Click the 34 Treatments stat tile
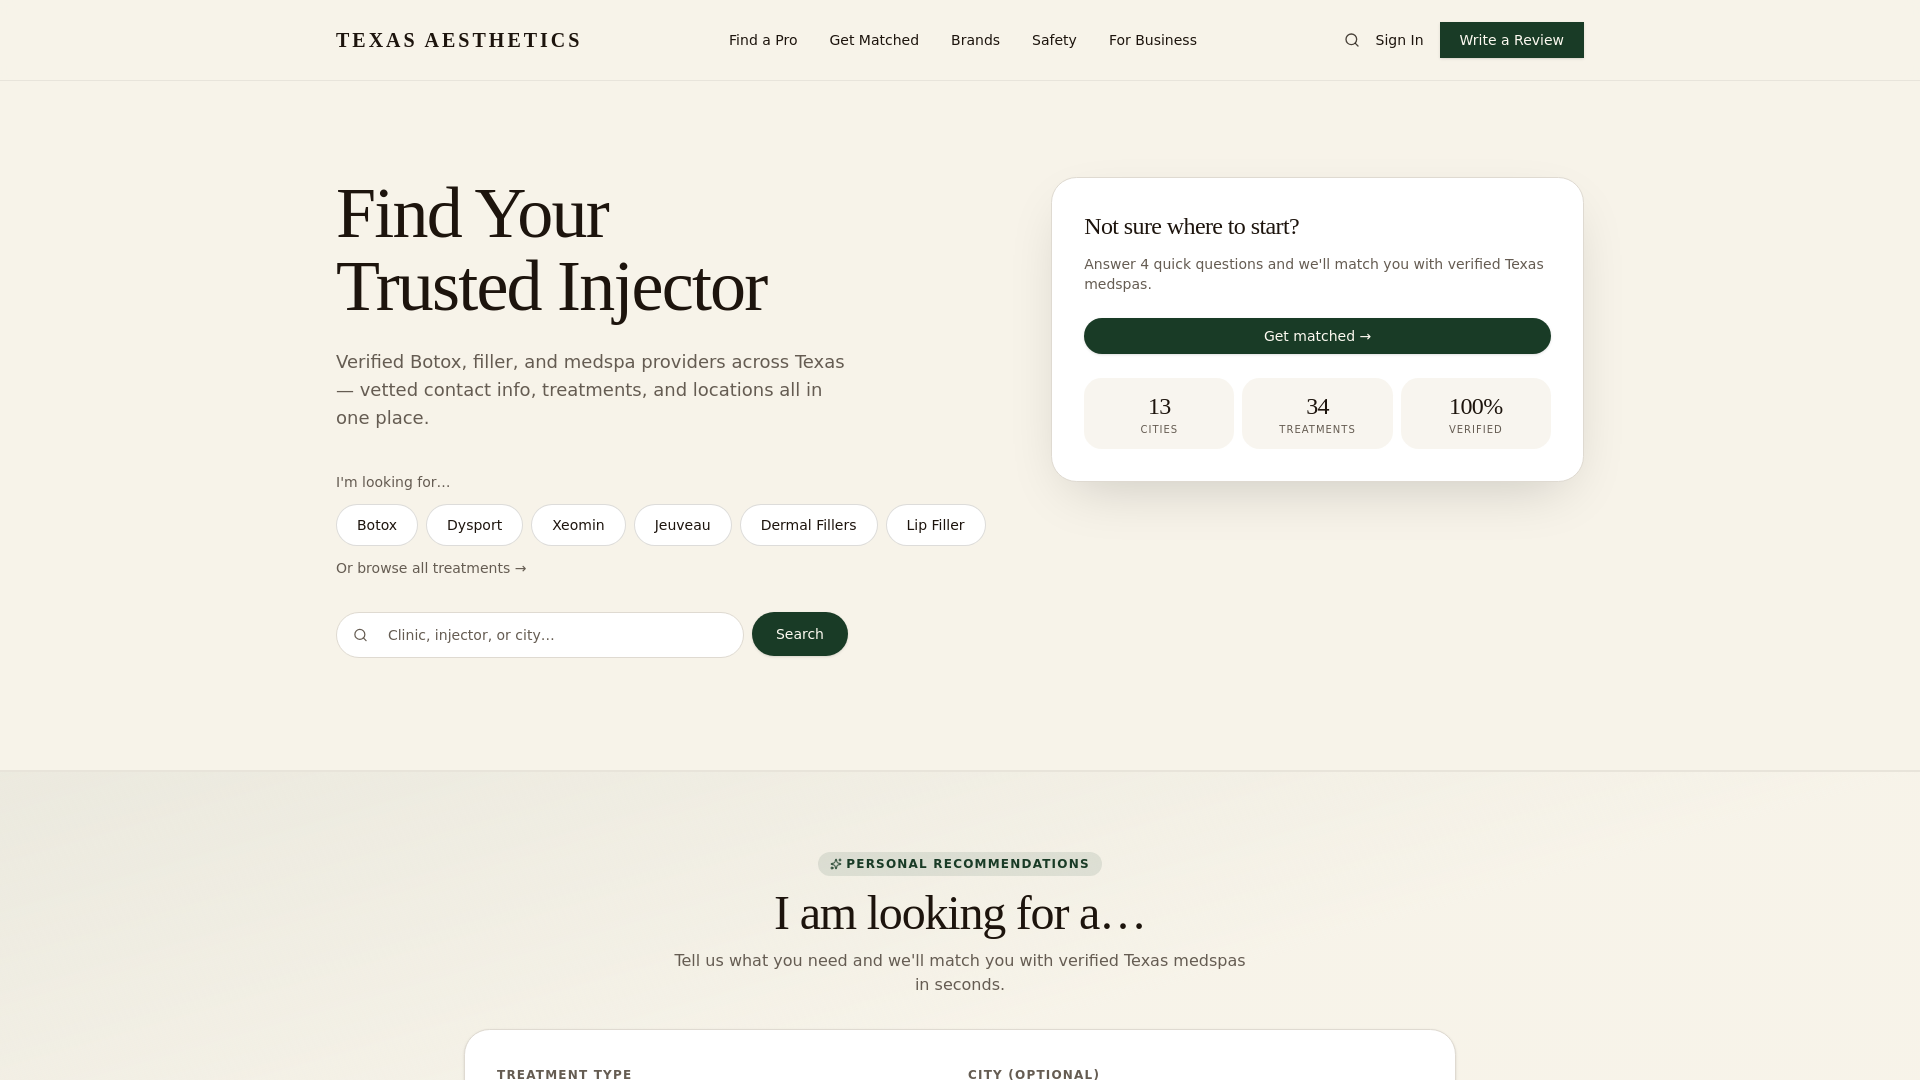This screenshot has width=1920, height=1080. pyautogui.click(x=1317, y=414)
